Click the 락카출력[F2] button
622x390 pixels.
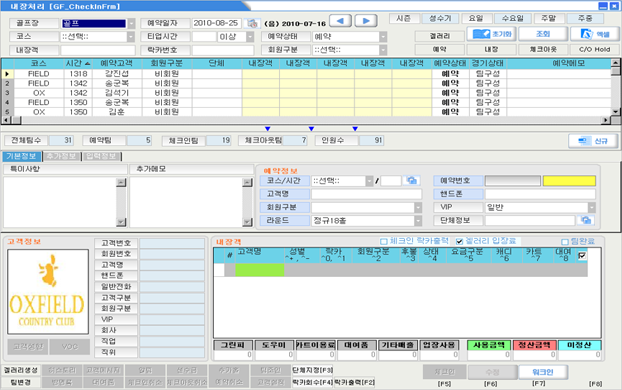point(355,382)
